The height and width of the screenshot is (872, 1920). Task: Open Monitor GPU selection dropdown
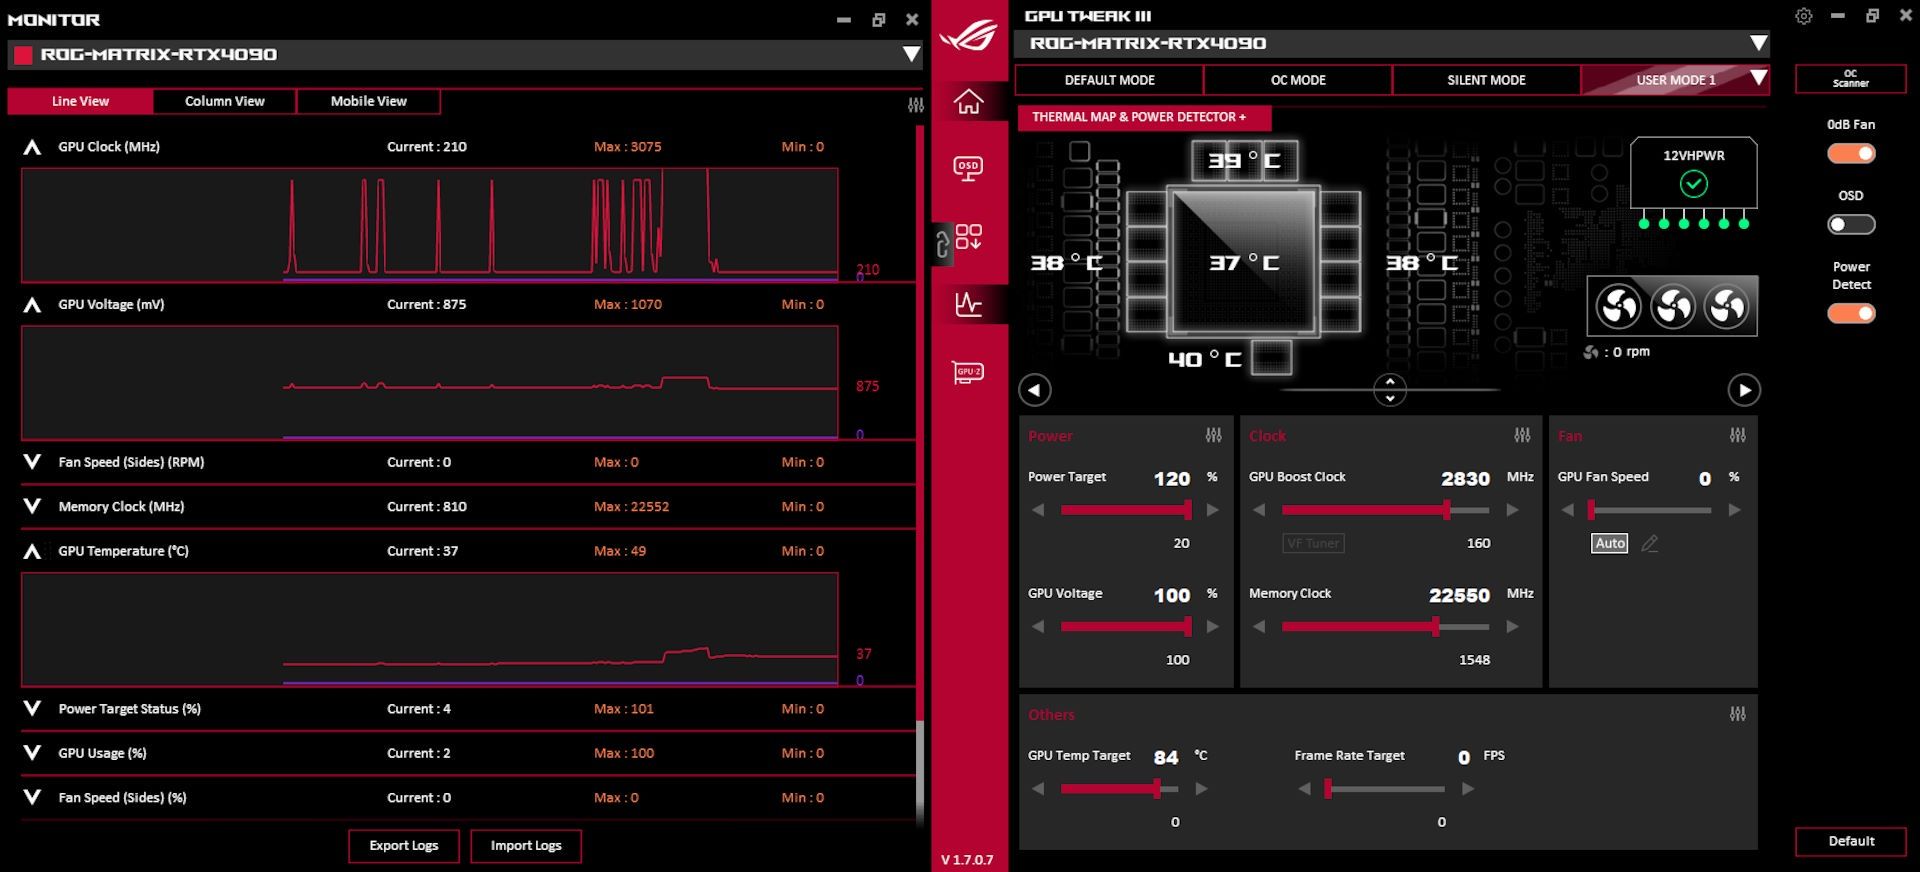pyautogui.click(x=911, y=54)
